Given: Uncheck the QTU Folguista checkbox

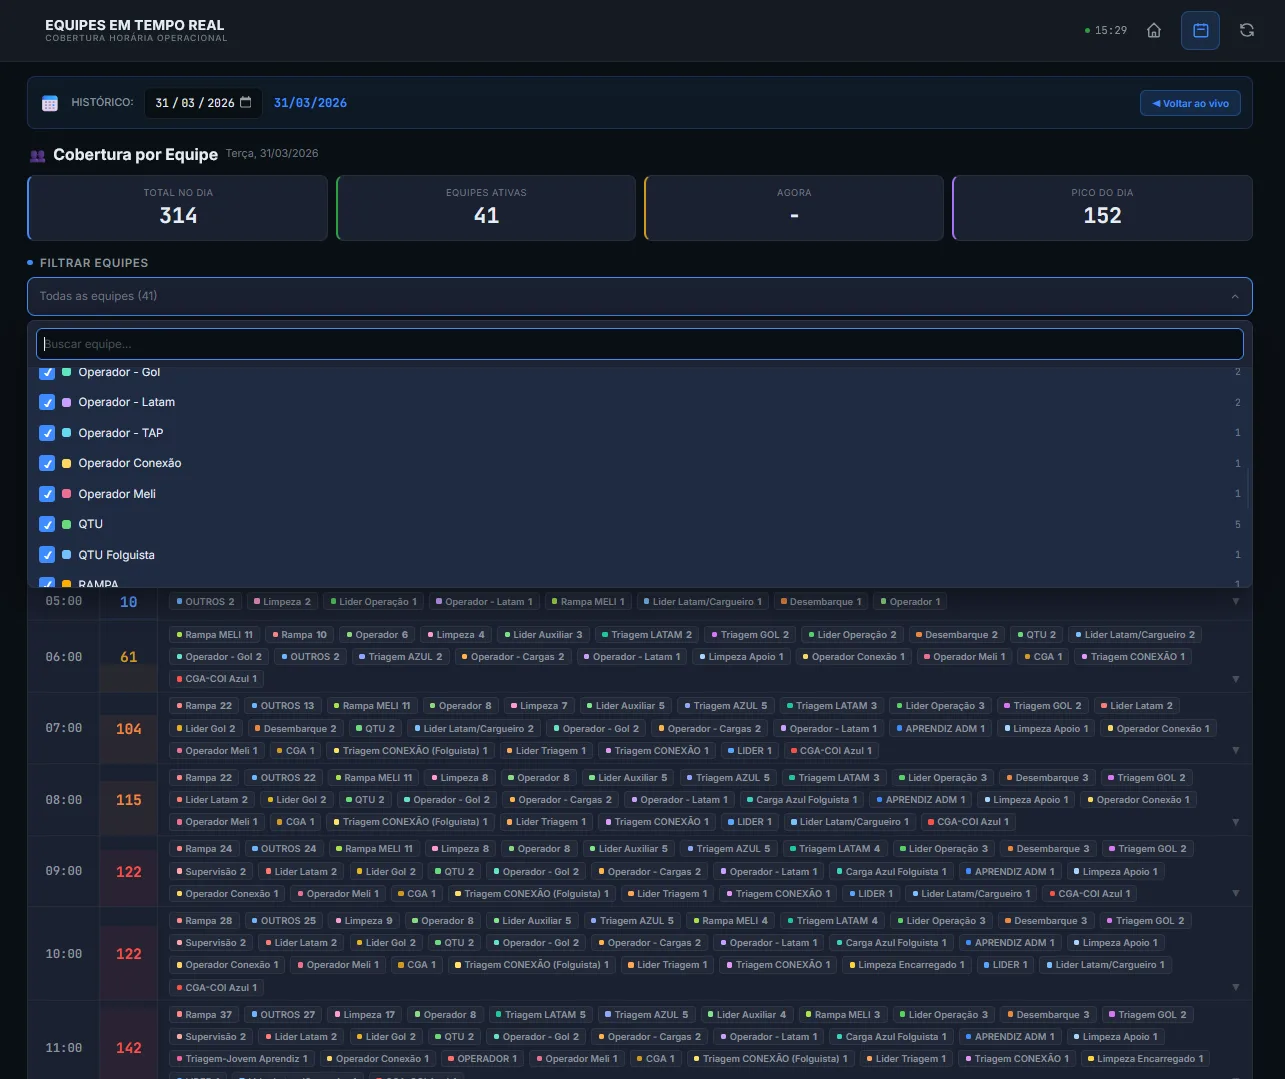Looking at the screenshot, I should (x=47, y=555).
